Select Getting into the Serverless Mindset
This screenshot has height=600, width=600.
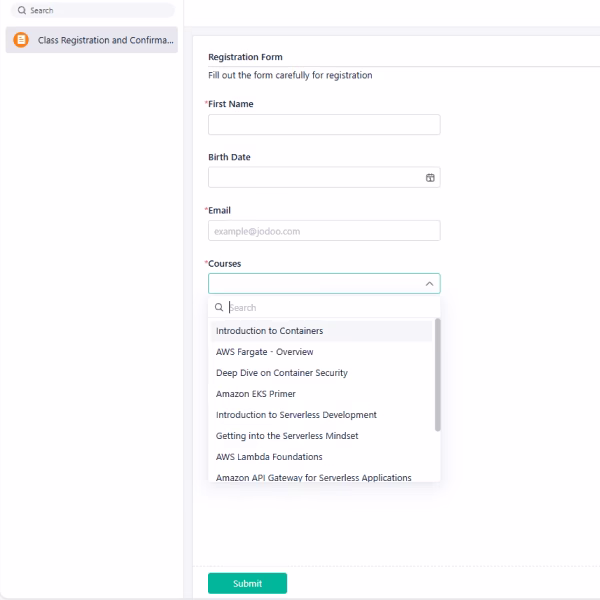pyautogui.click(x=286, y=436)
